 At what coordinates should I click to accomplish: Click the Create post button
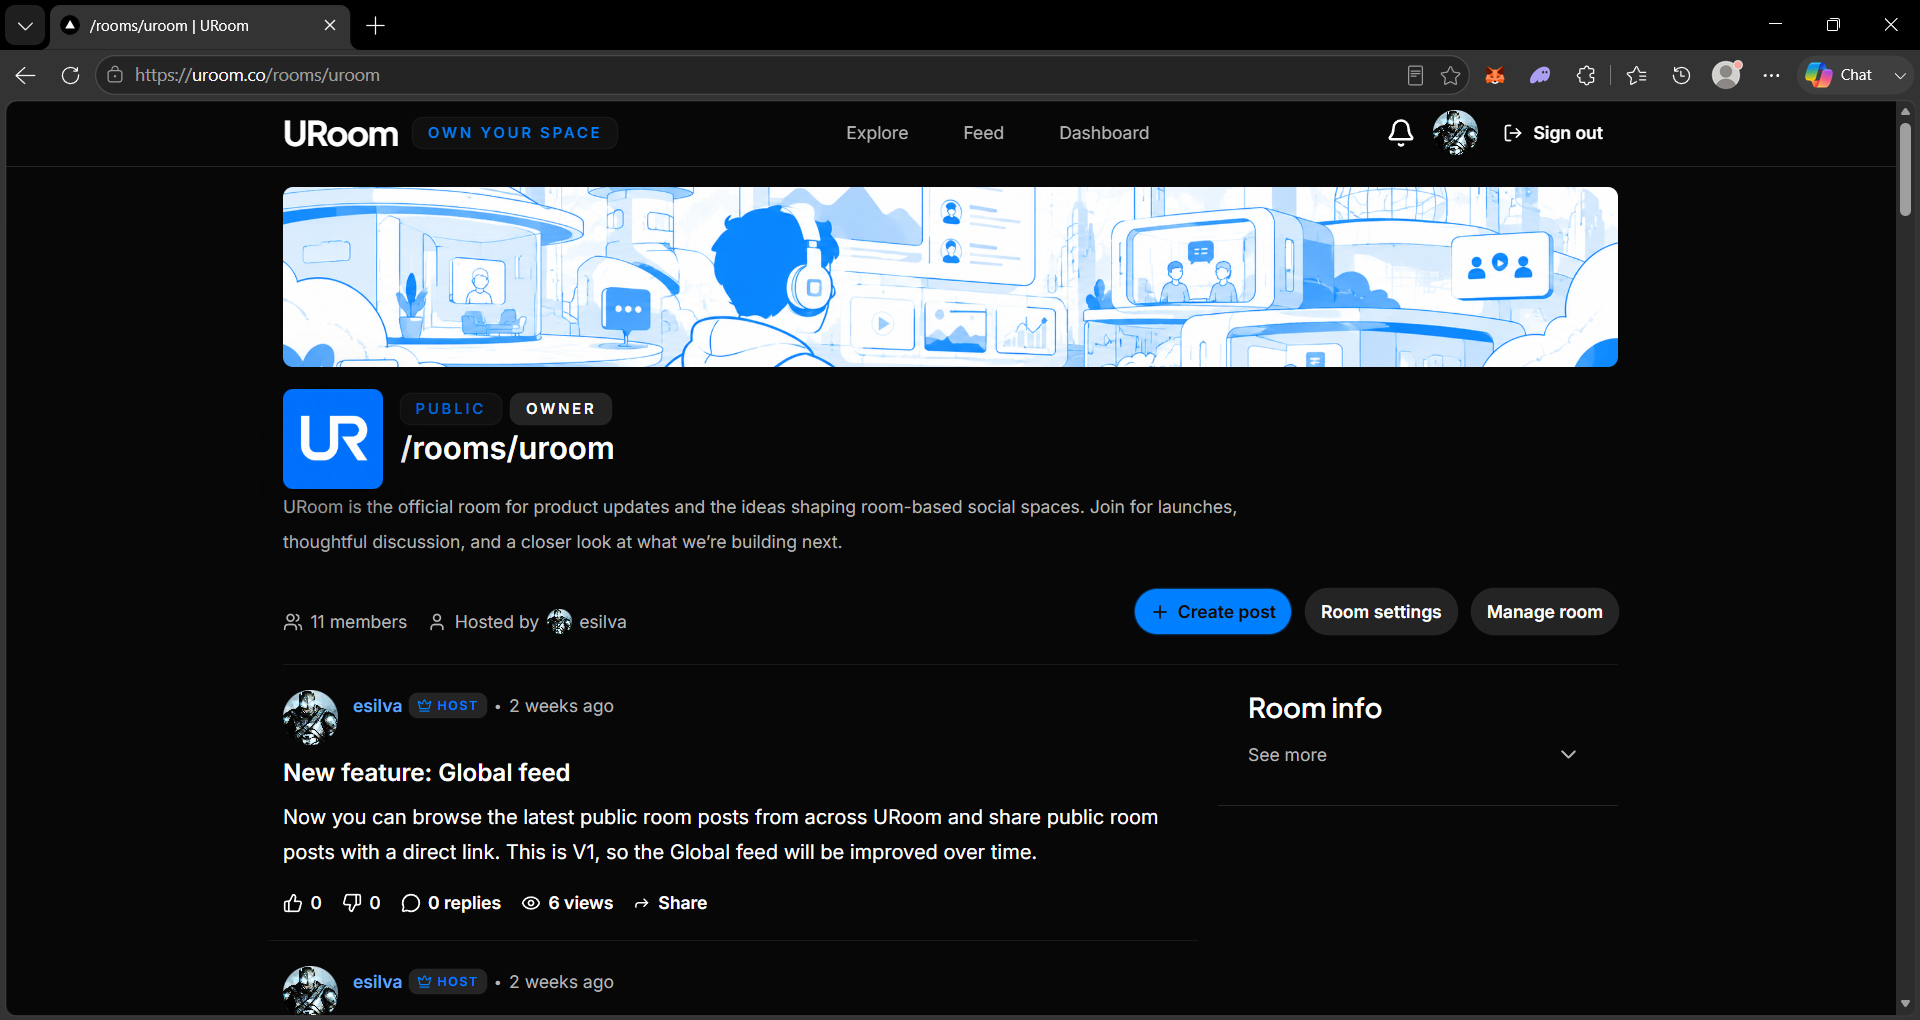point(1213,612)
